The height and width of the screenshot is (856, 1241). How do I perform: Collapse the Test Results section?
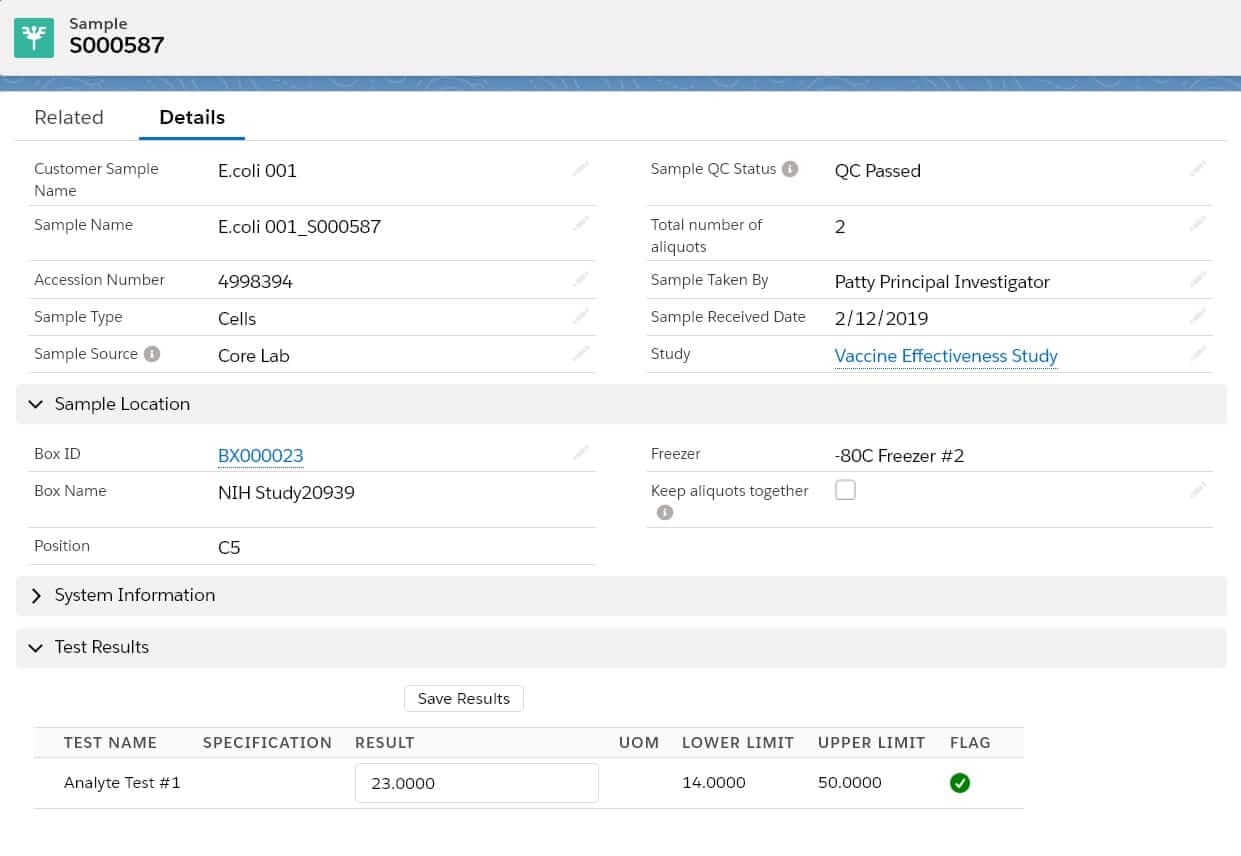pyautogui.click(x=36, y=647)
